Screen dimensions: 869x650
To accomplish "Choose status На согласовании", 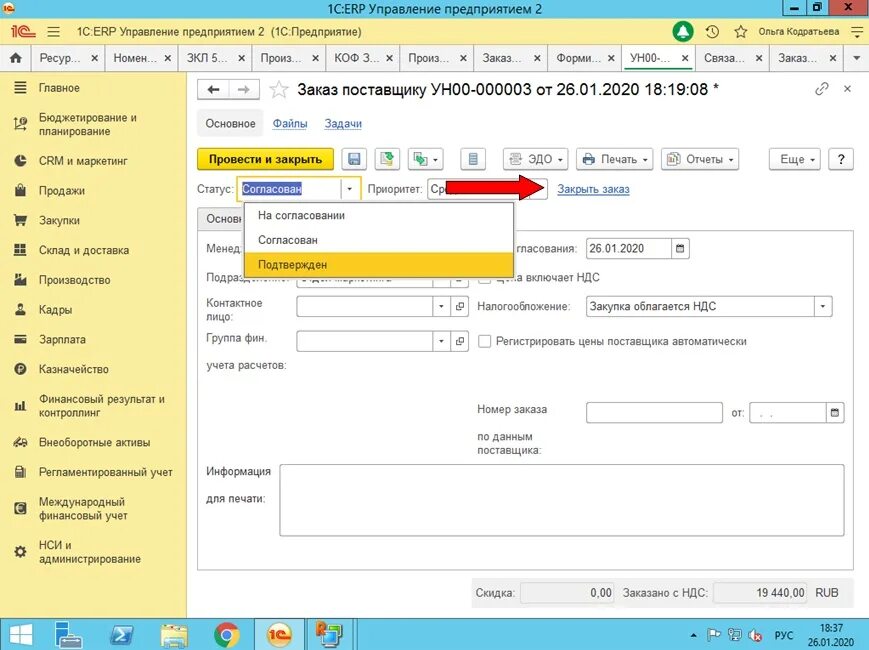I will [379, 216].
